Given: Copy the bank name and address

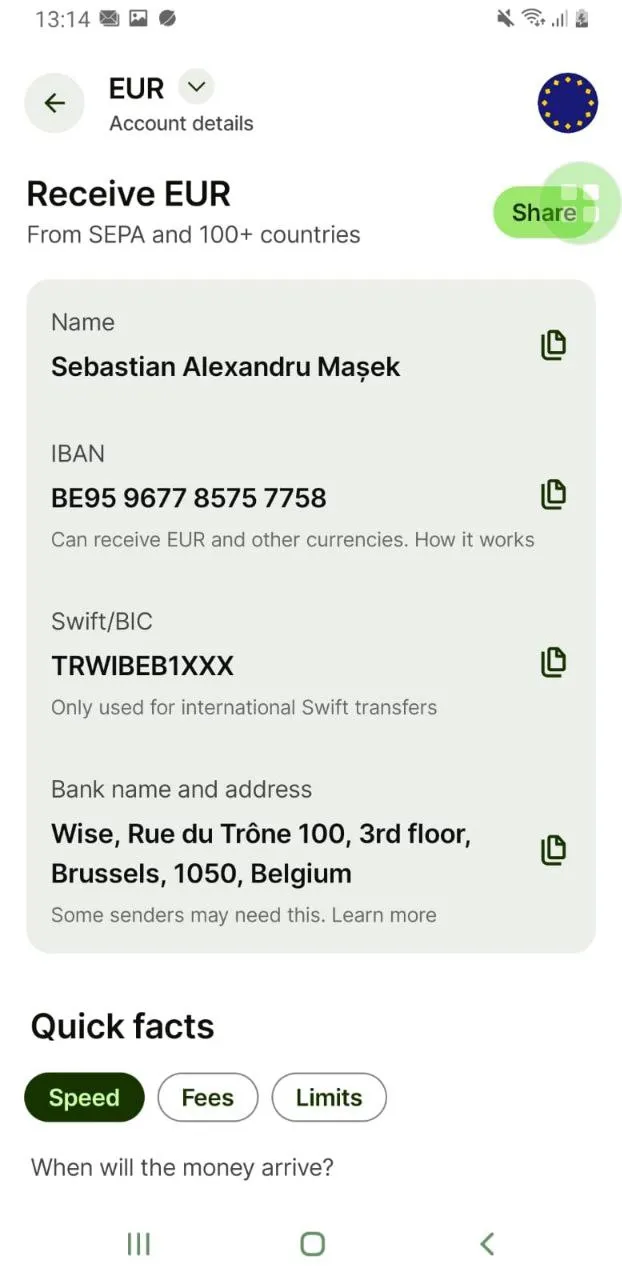Looking at the screenshot, I should pos(553,849).
